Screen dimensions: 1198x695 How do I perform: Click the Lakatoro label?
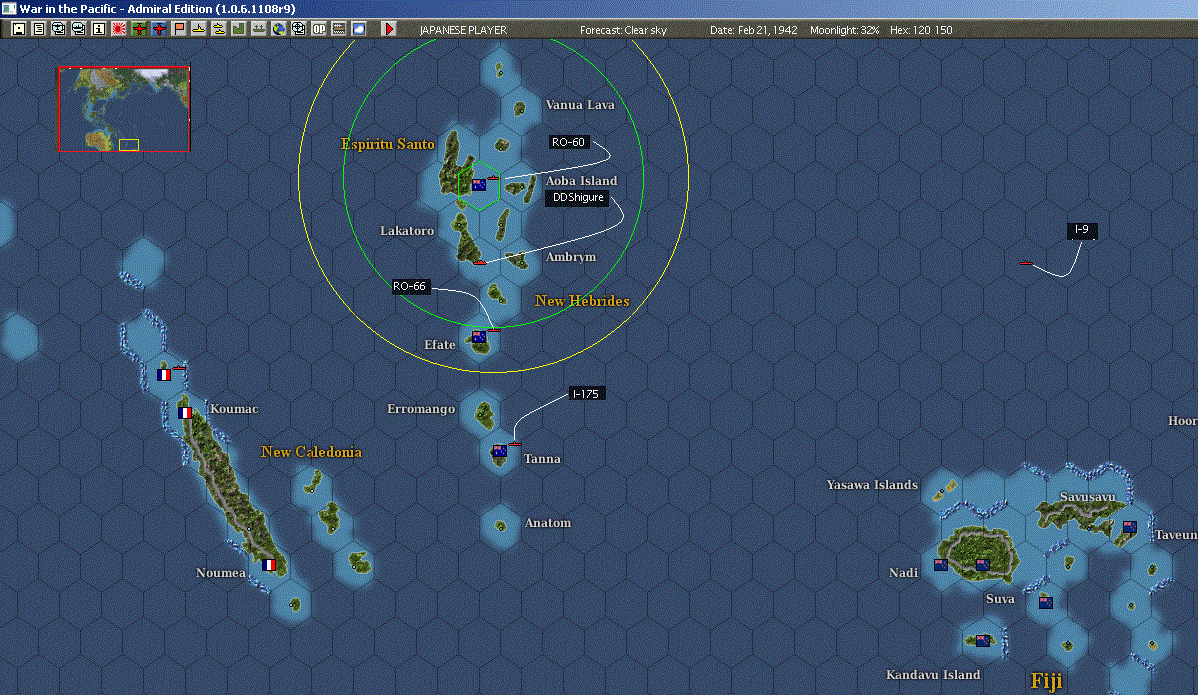pyautogui.click(x=407, y=231)
